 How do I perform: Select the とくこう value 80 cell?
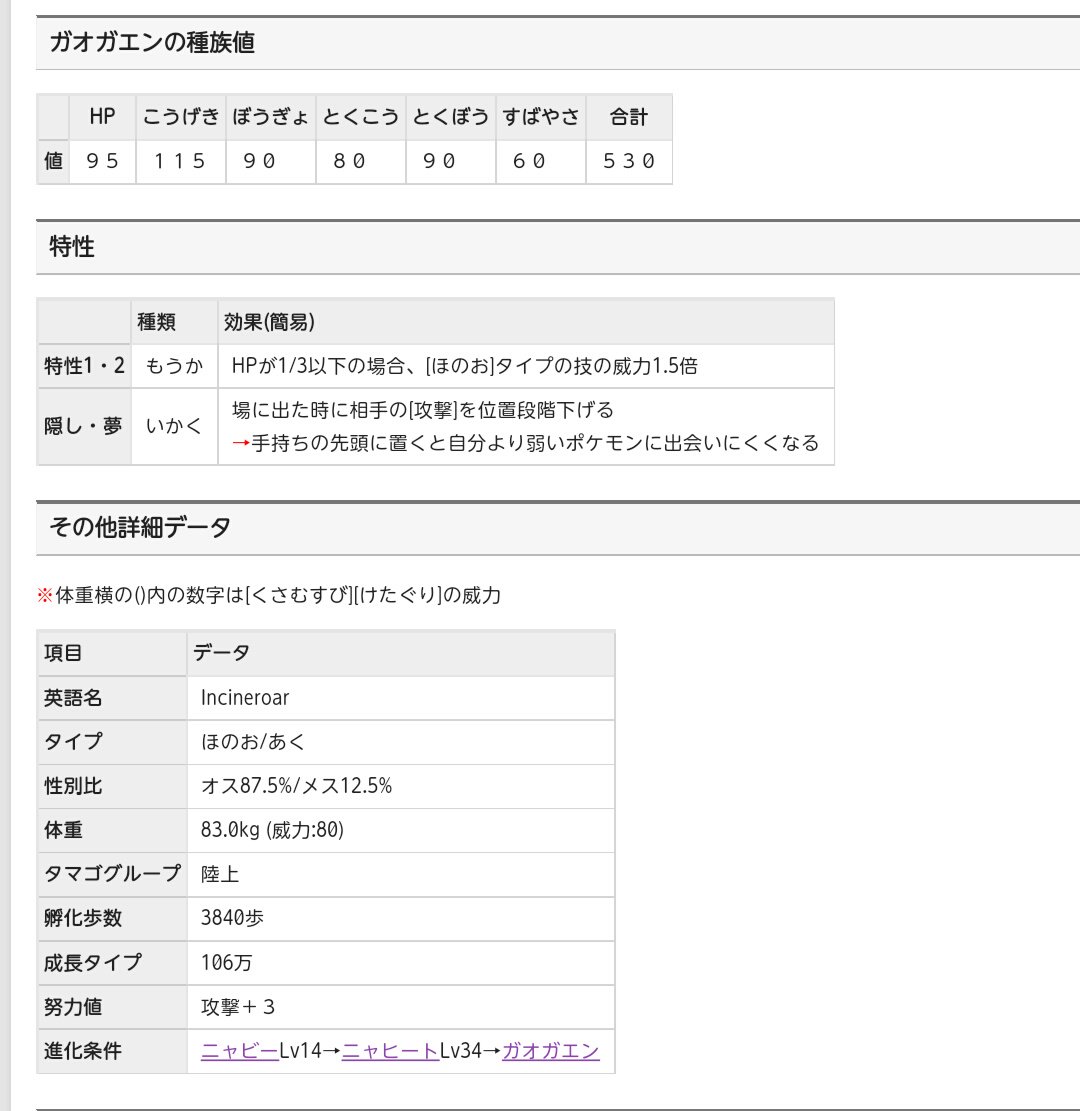click(x=361, y=162)
